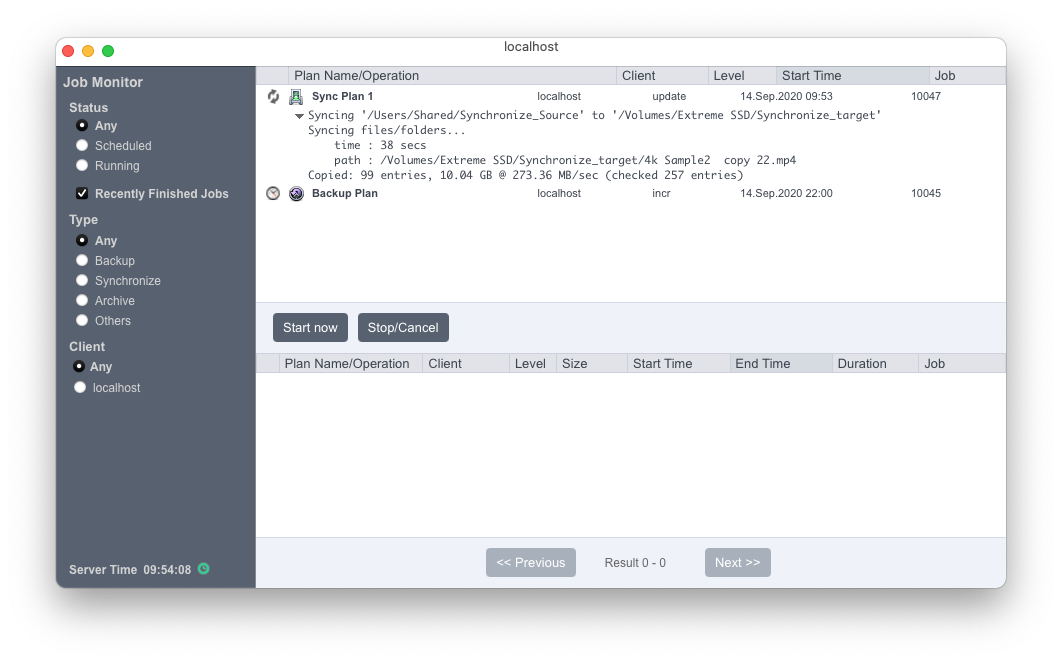Screen dimensions: 1062x662
Task: Click localhost client cell in Sync Plan 1 row
Action: (559, 96)
